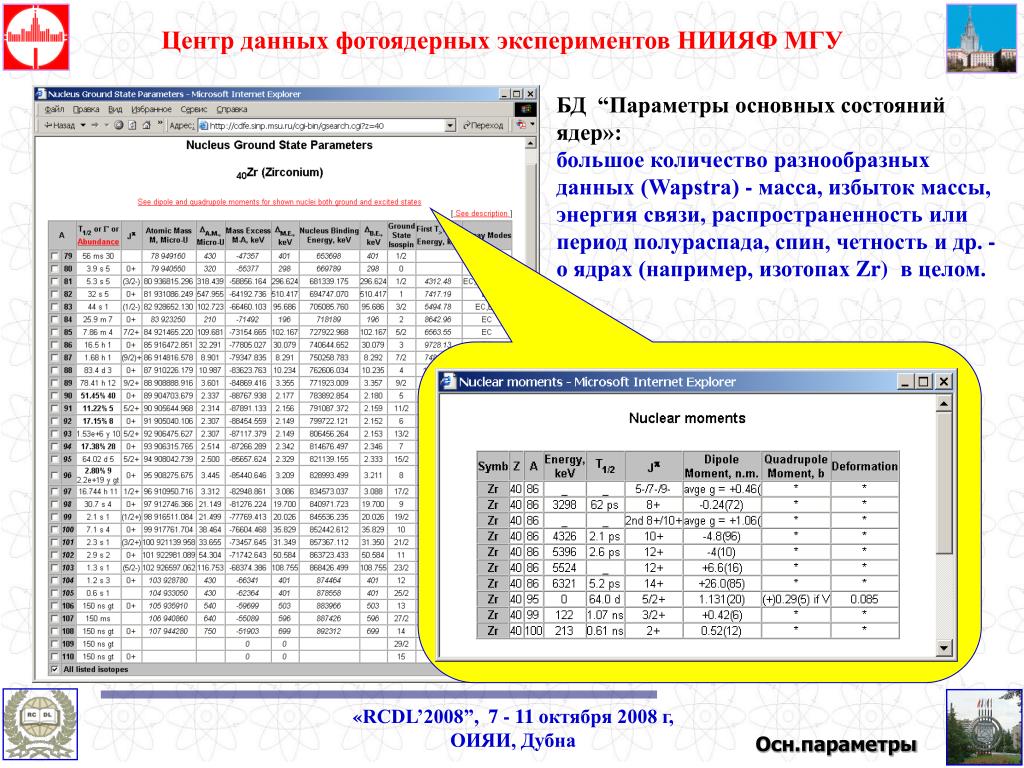
Task: Click atomic mass value 89 904703.679
Action: pos(168,396)
